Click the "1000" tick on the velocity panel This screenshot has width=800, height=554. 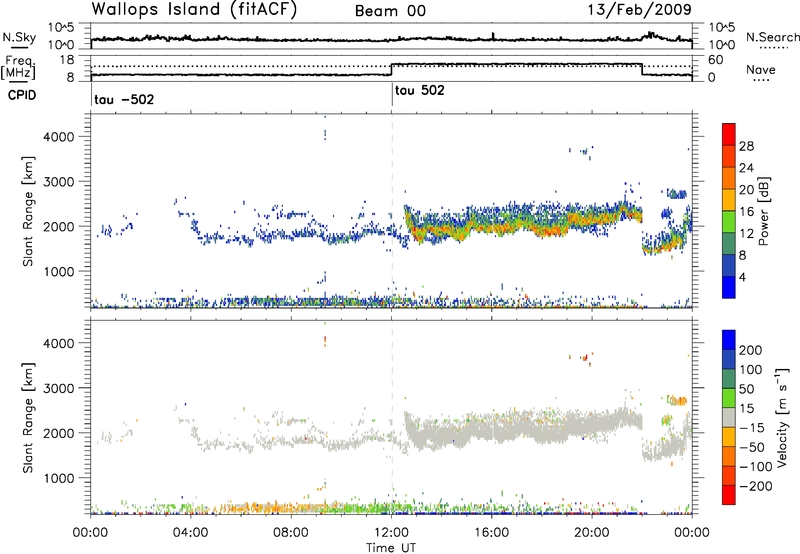click(x=59, y=478)
